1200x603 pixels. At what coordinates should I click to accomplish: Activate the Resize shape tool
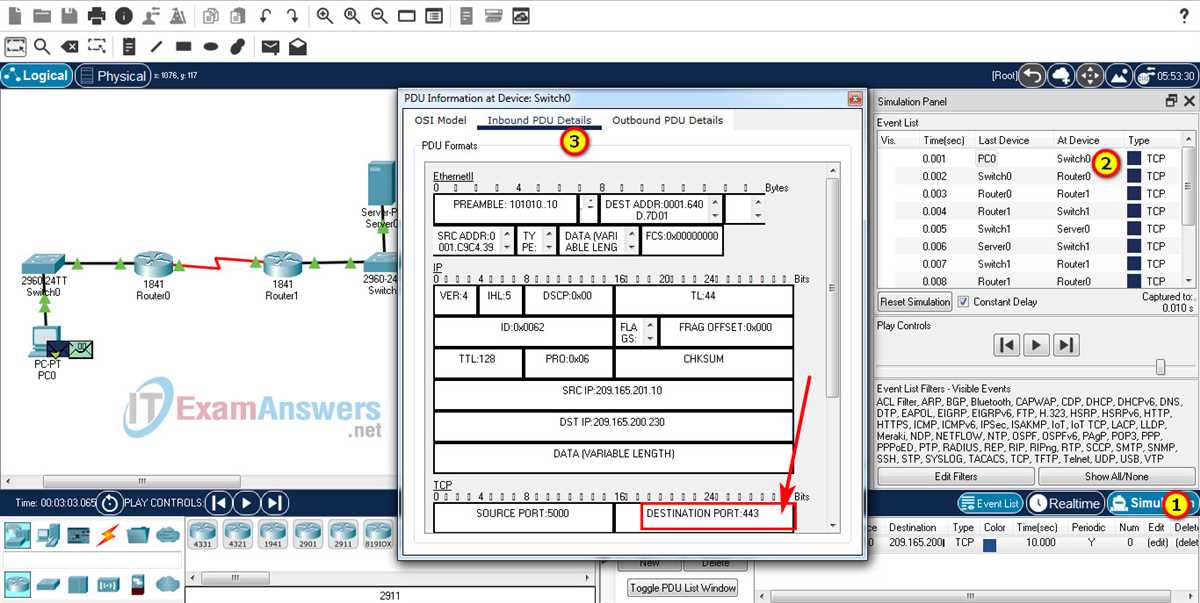(x=96, y=46)
